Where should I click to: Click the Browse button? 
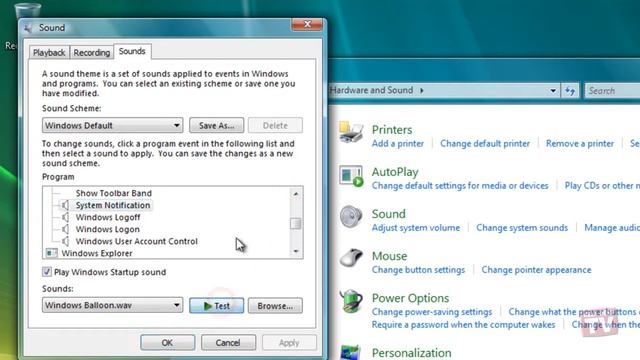point(275,306)
